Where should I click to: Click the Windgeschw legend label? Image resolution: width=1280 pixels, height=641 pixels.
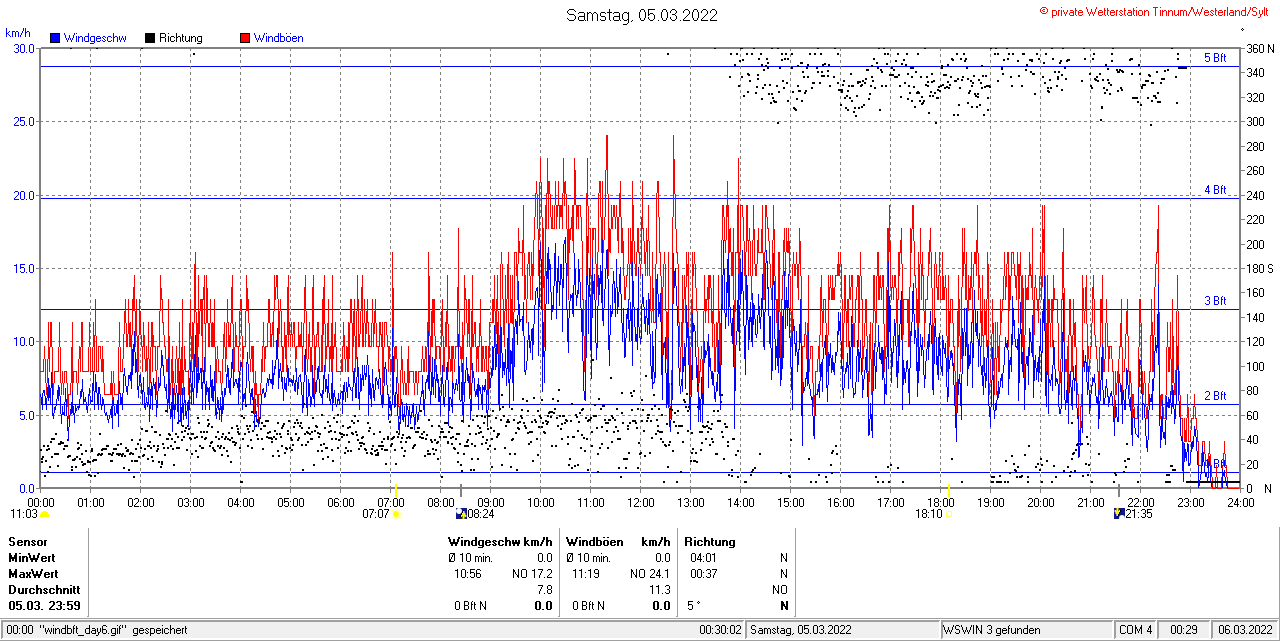tap(95, 38)
